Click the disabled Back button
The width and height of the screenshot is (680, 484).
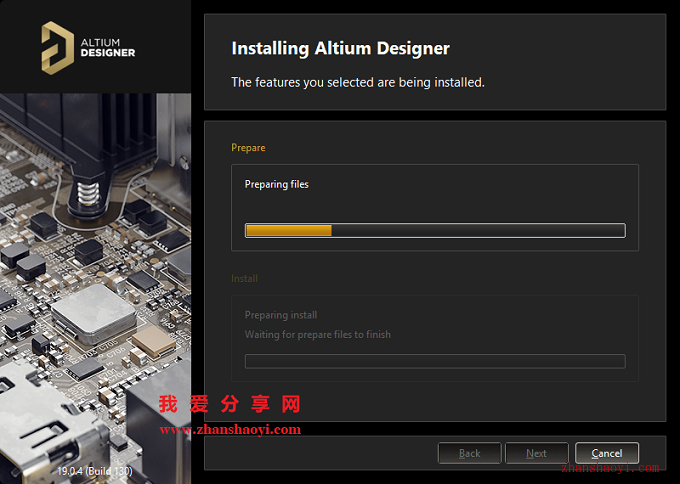click(470, 453)
